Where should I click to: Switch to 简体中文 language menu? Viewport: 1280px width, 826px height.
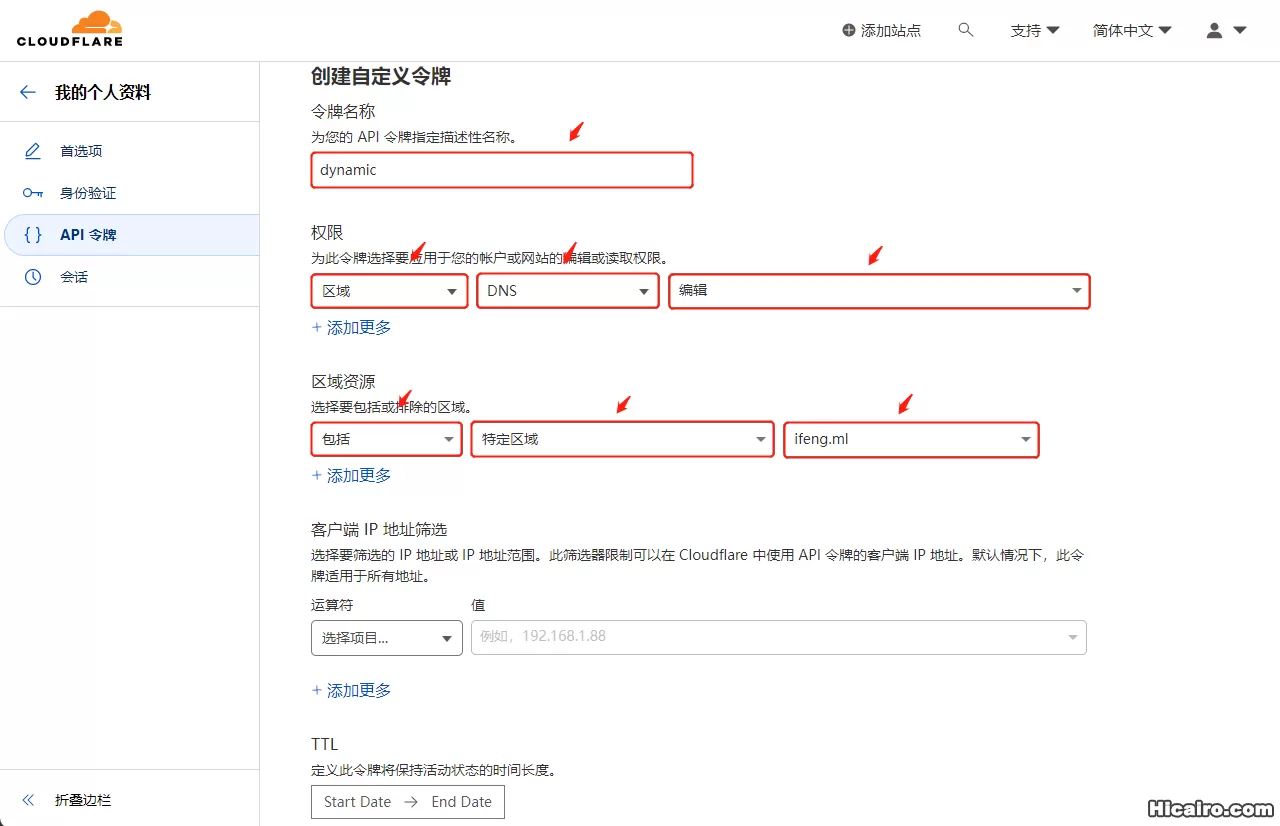[1130, 30]
